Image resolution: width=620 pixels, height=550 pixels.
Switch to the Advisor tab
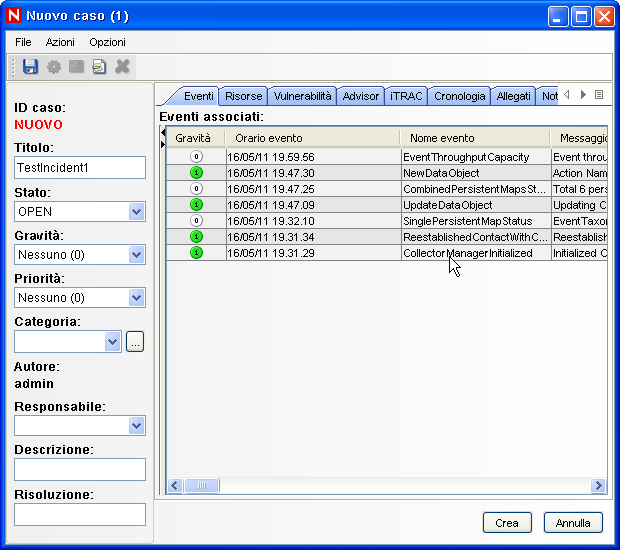[361, 96]
